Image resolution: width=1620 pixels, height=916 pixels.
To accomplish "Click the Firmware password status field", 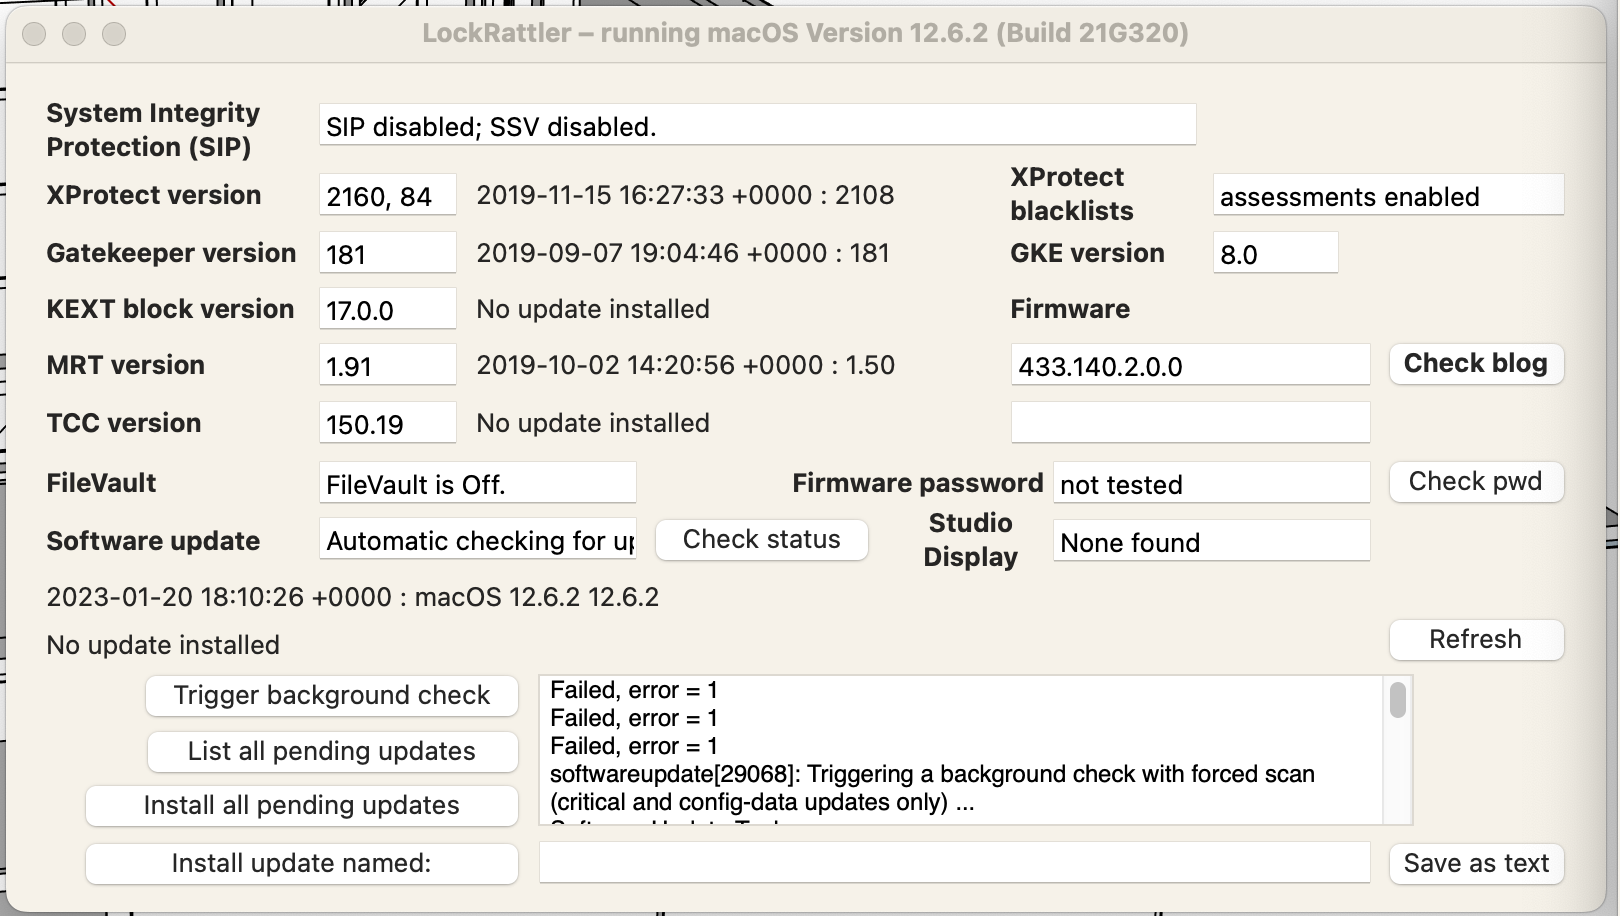I will coord(1210,484).
